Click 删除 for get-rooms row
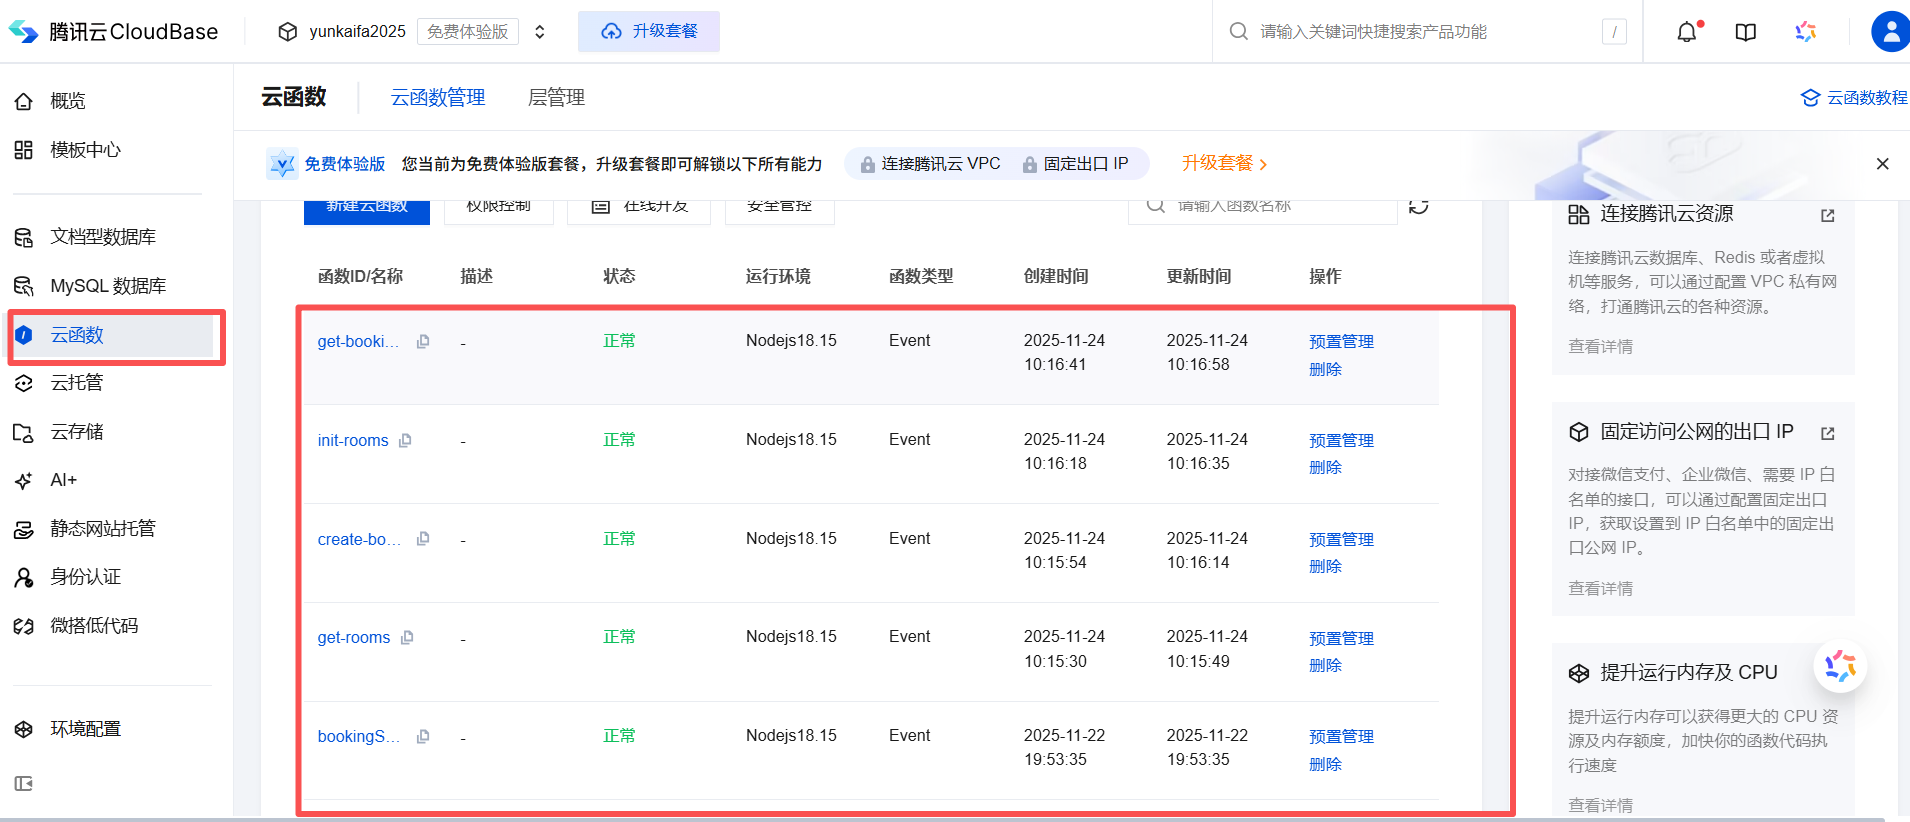 [1325, 666]
